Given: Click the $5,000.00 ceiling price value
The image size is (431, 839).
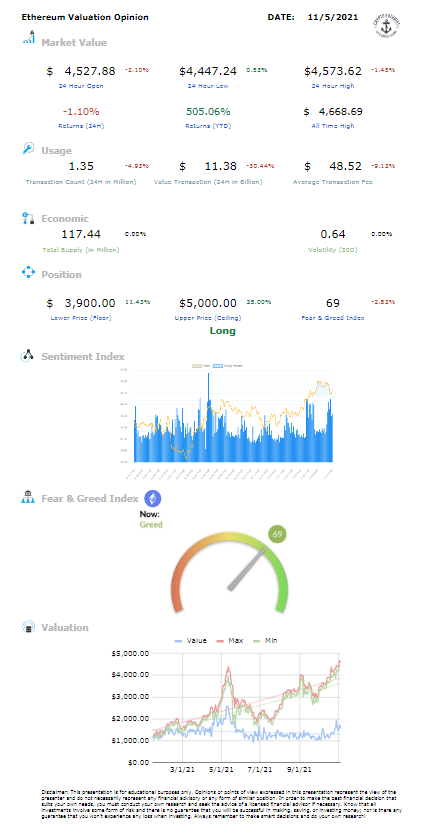Looking at the screenshot, I should tap(208, 303).
